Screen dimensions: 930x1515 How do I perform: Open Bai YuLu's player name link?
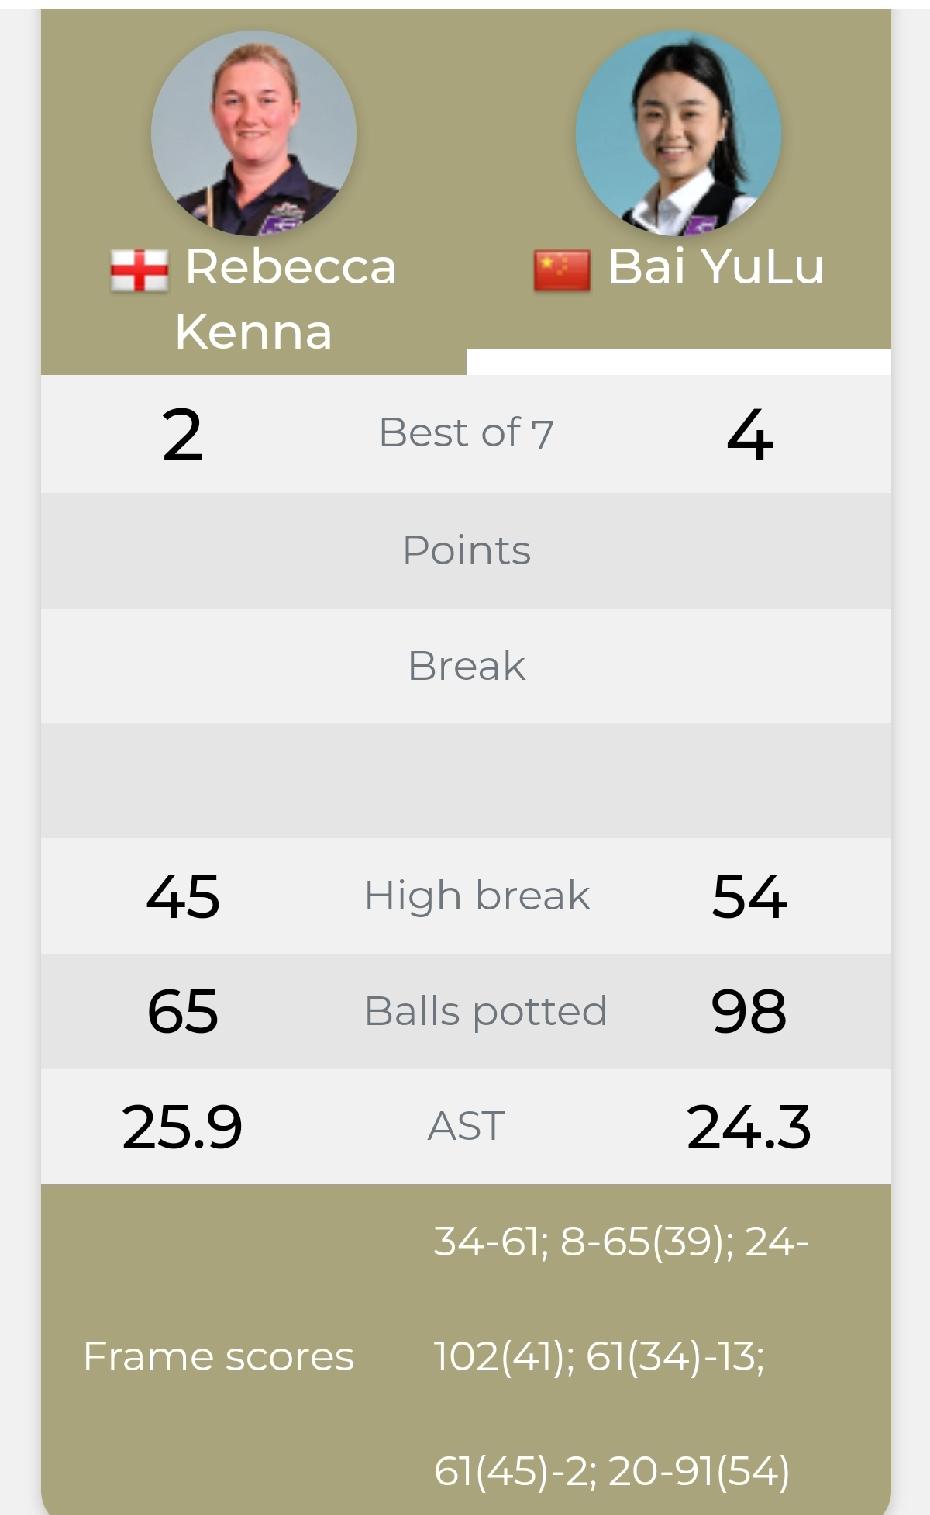(716, 266)
